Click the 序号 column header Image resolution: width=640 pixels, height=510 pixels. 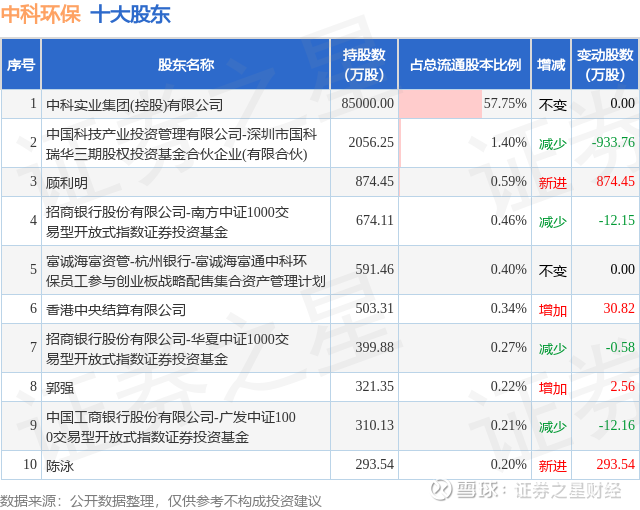point(21,64)
